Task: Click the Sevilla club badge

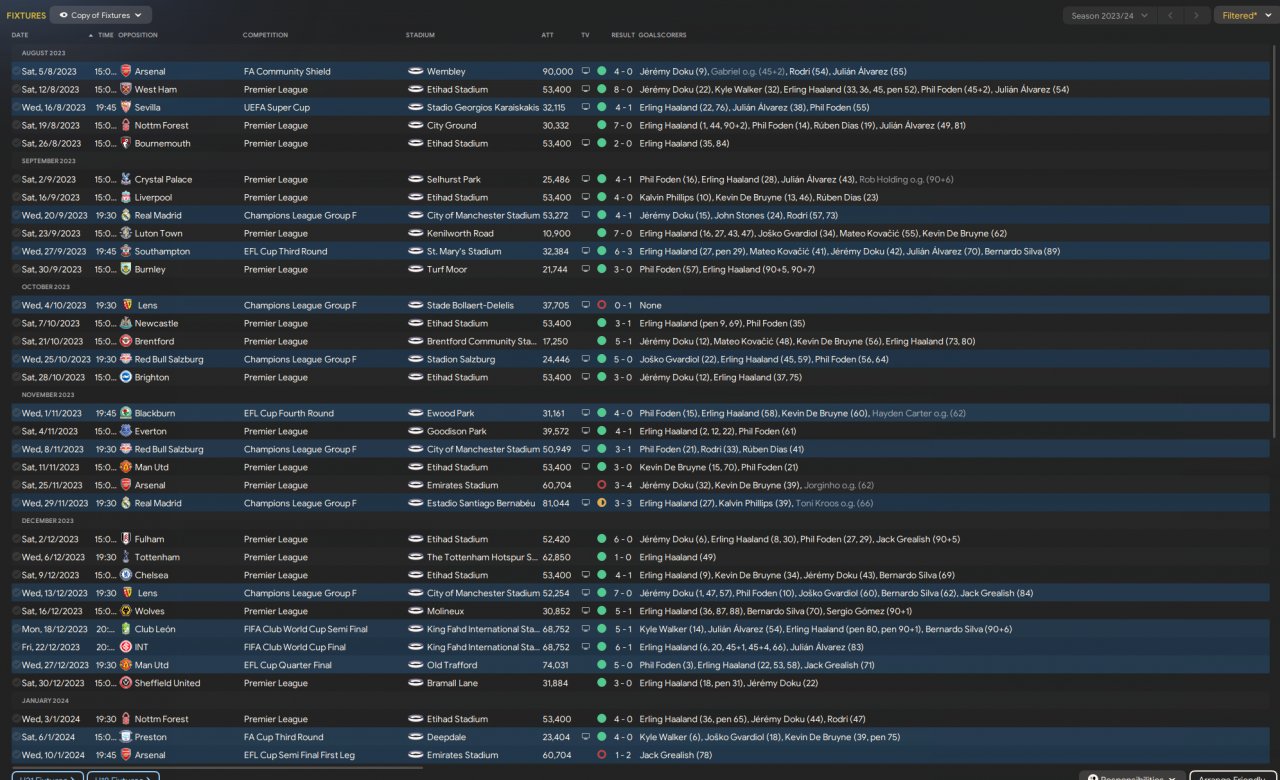Action: (125, 107)
